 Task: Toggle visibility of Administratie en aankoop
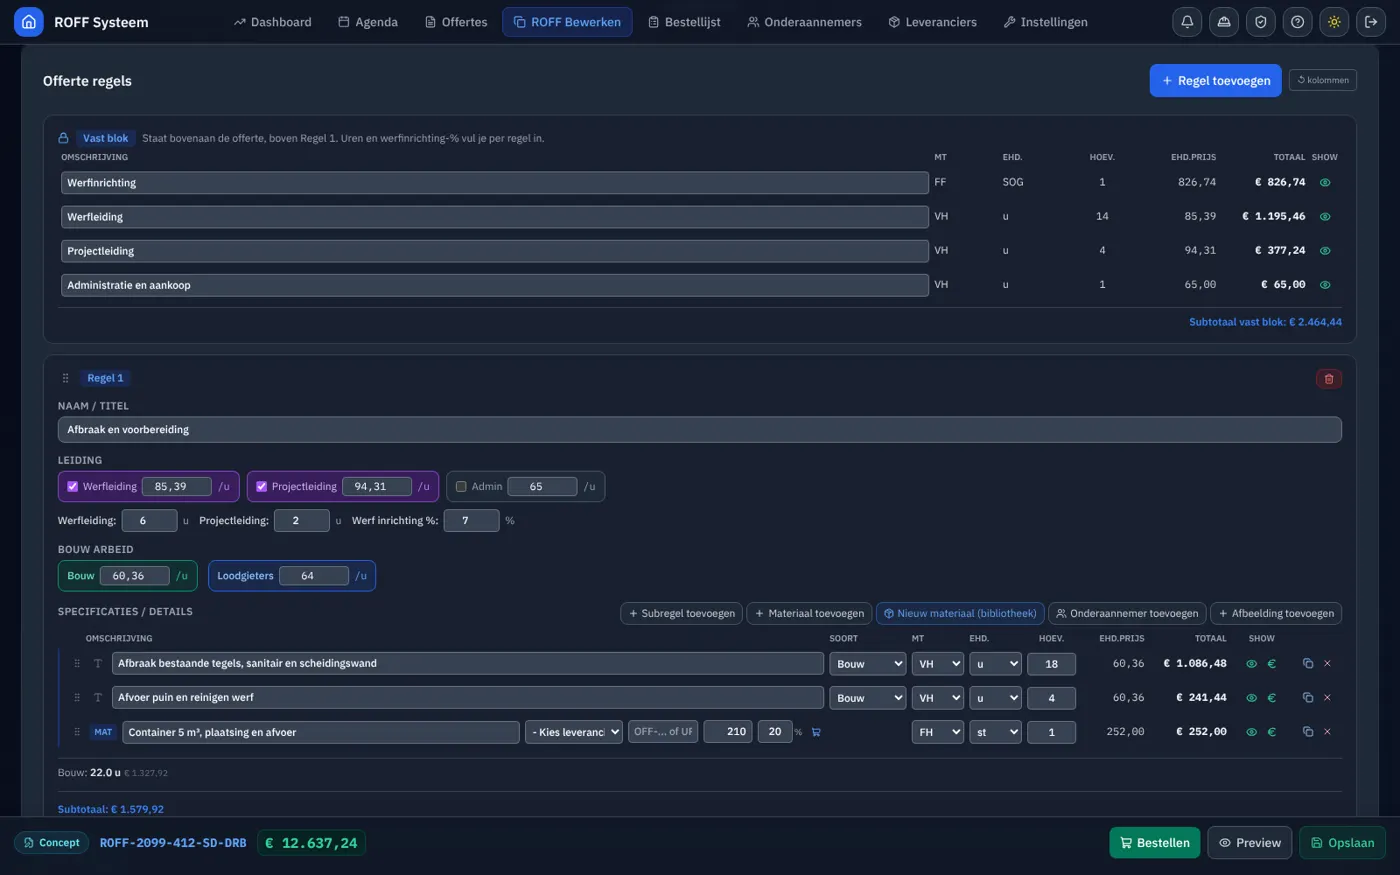(x=1325, y=285)
